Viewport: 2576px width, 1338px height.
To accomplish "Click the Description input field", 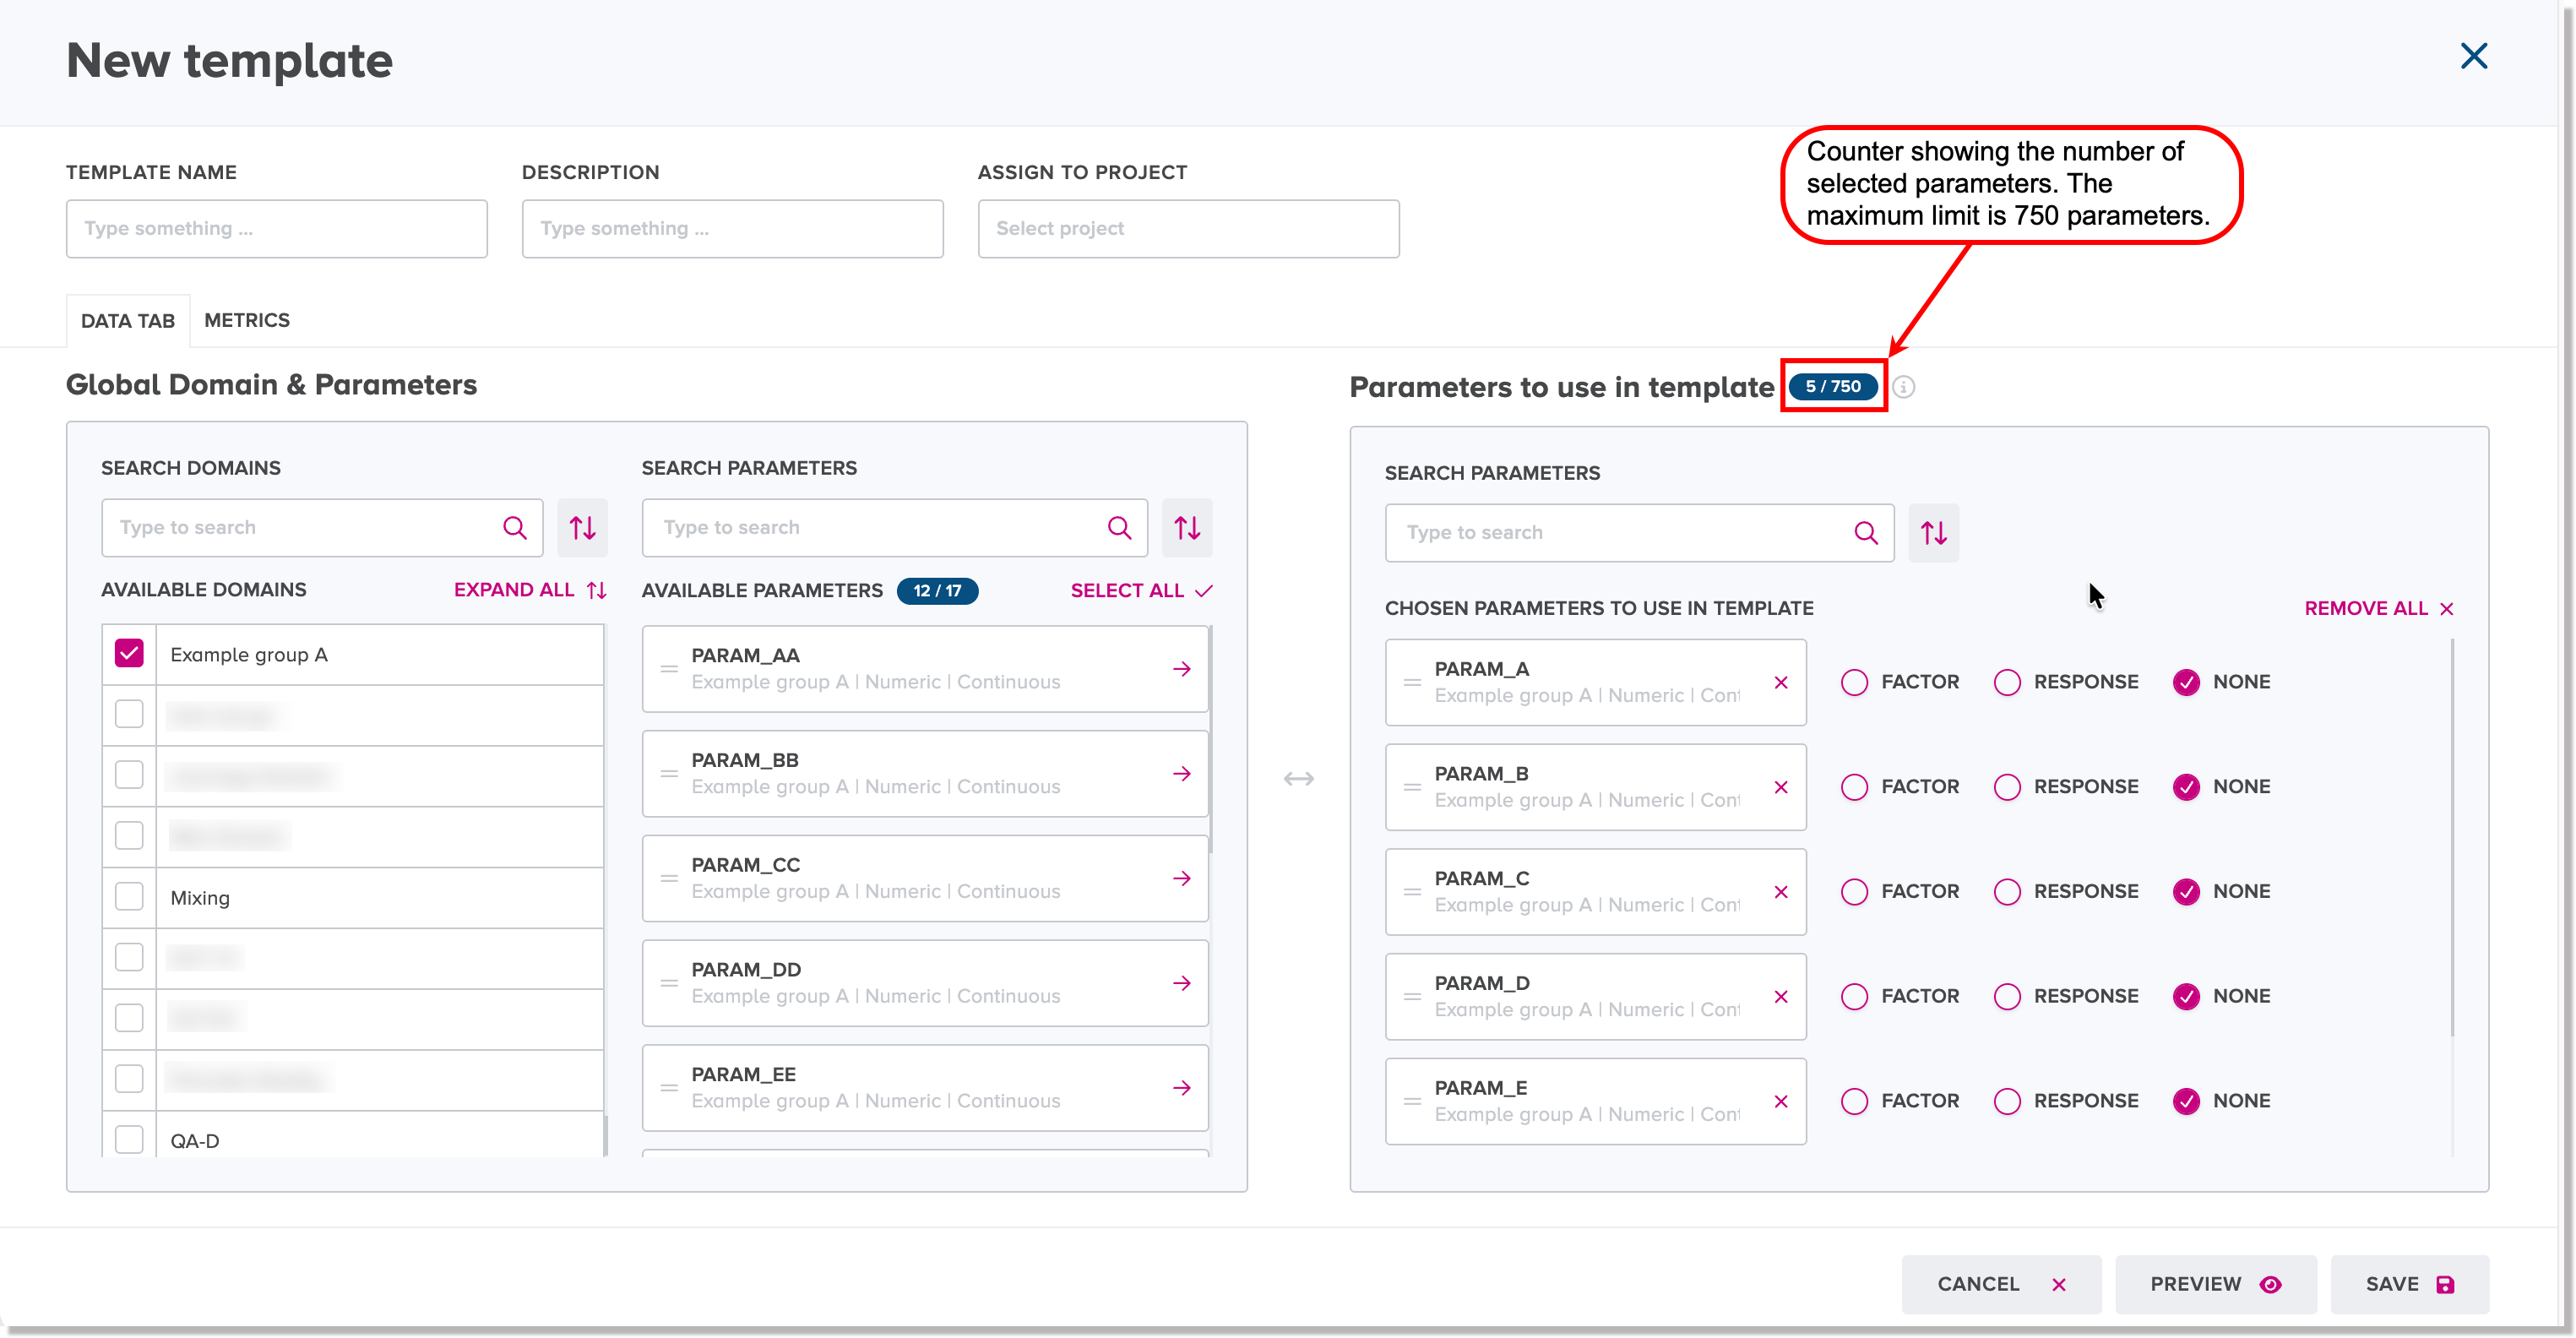I will click(x=732, y=229).
